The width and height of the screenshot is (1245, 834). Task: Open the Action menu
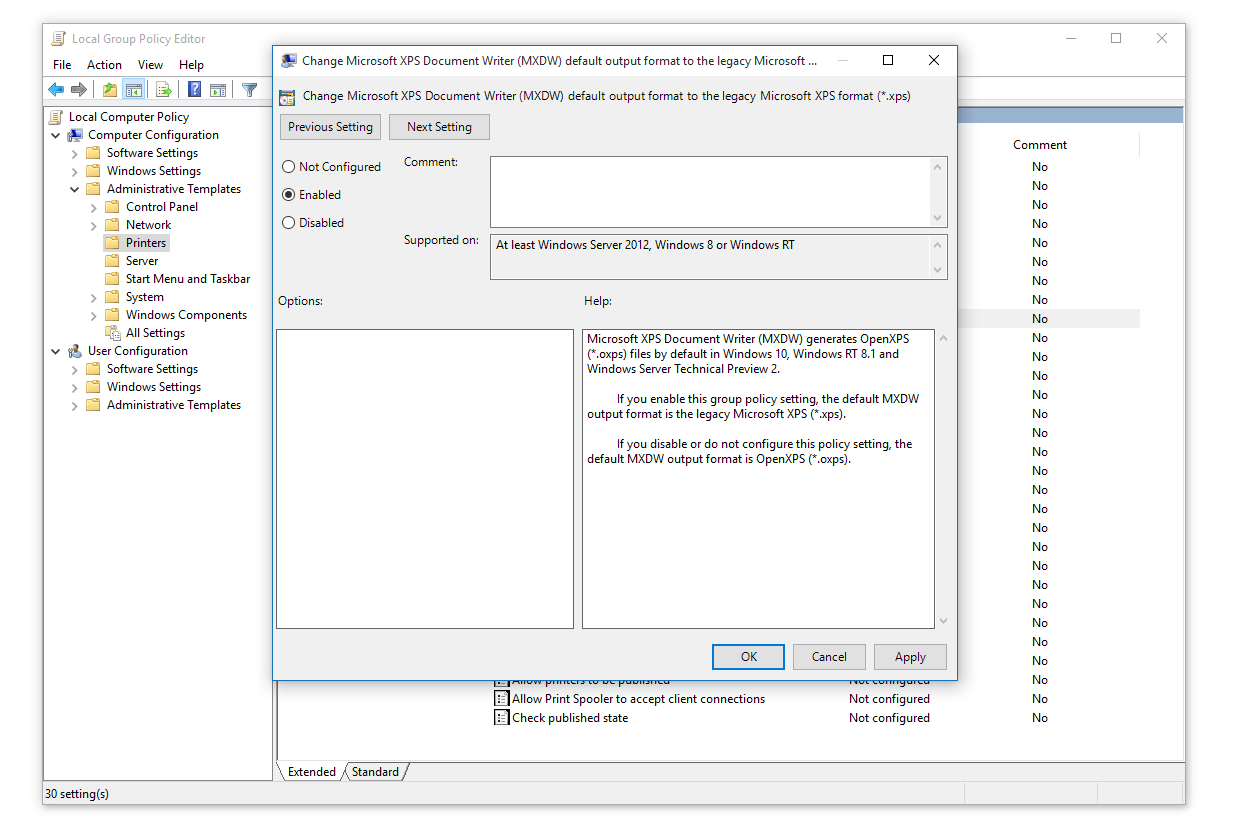click(104, 65)
